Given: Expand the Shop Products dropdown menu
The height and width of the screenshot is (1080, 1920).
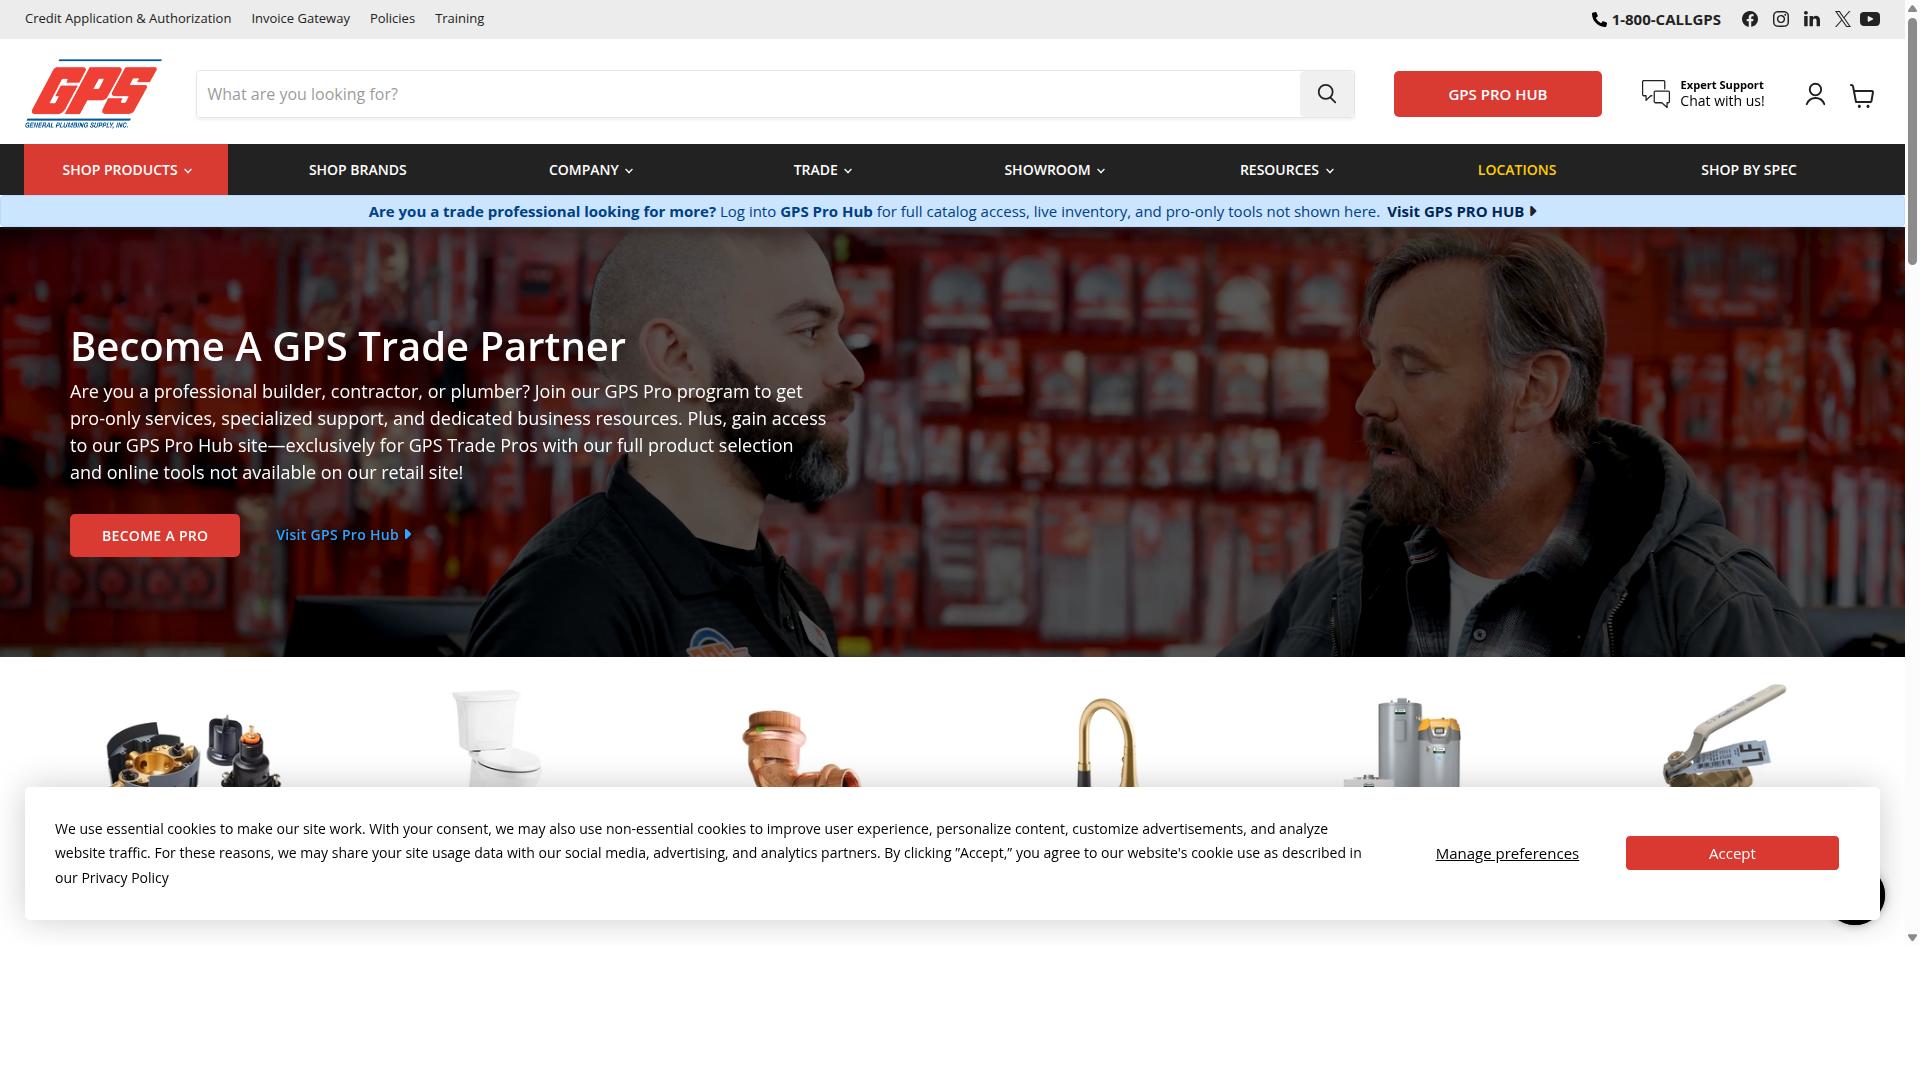Looking at the screenshot, I should pyautogui.click(x=126, y=170).
